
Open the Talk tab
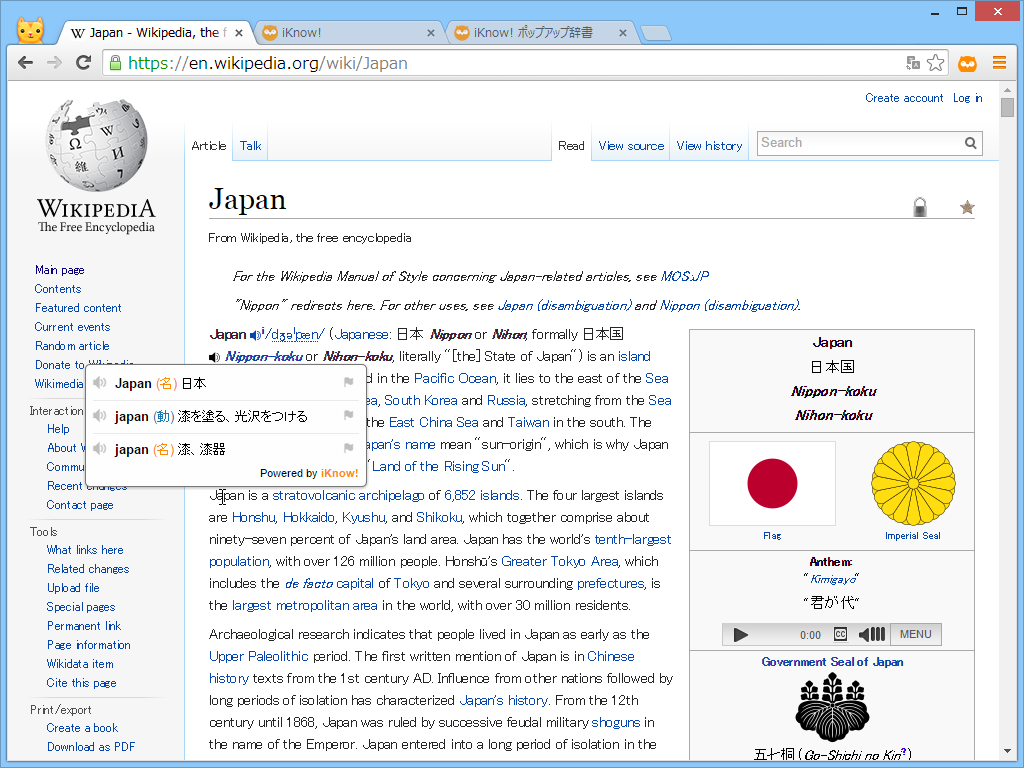tap(250, 146)
